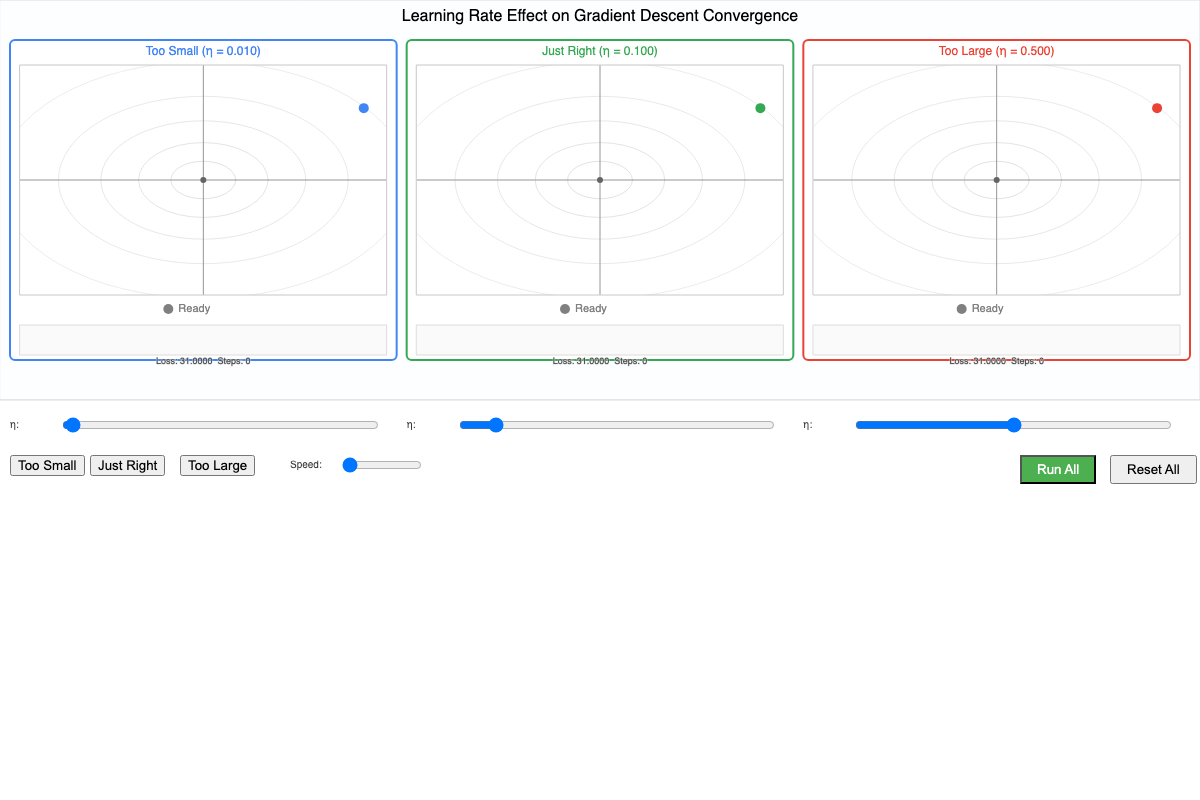Viewport: 1200px width, 800px height.
Task: Adjust the Speed slider handle
Action: [x=350, y=465]
